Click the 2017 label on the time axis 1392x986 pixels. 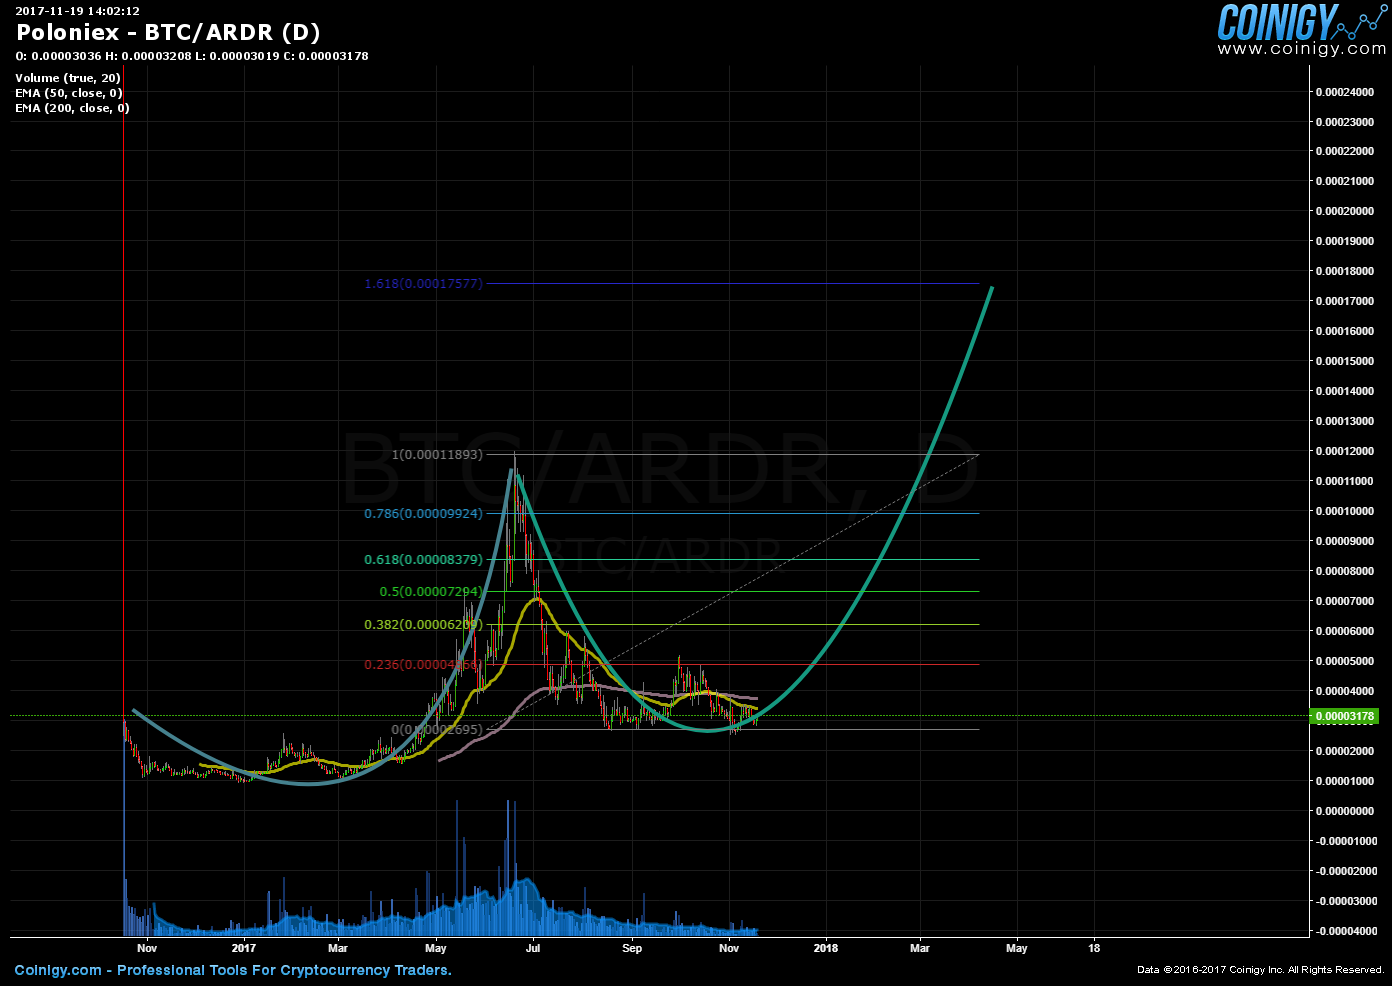(x=243, y=948)
